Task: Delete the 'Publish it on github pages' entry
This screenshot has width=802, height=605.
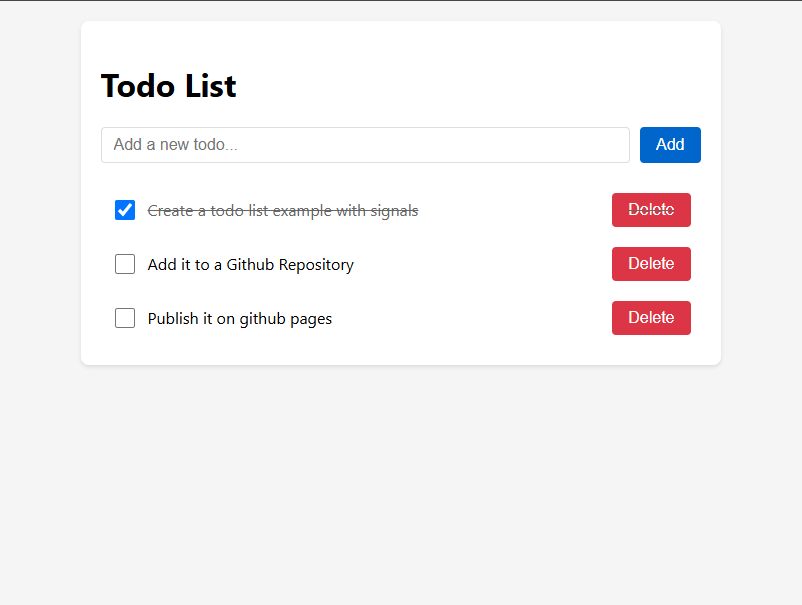Action: tap(651, 318)
